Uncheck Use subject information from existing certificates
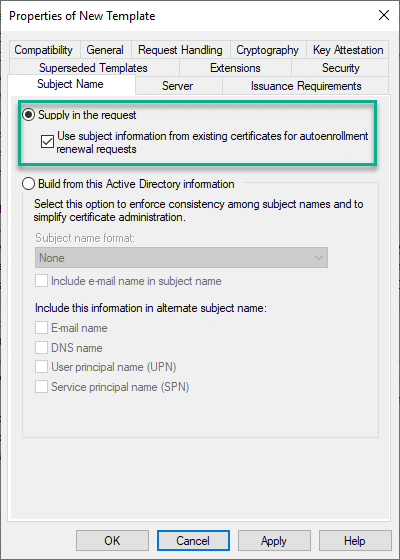 click(47, 141)
